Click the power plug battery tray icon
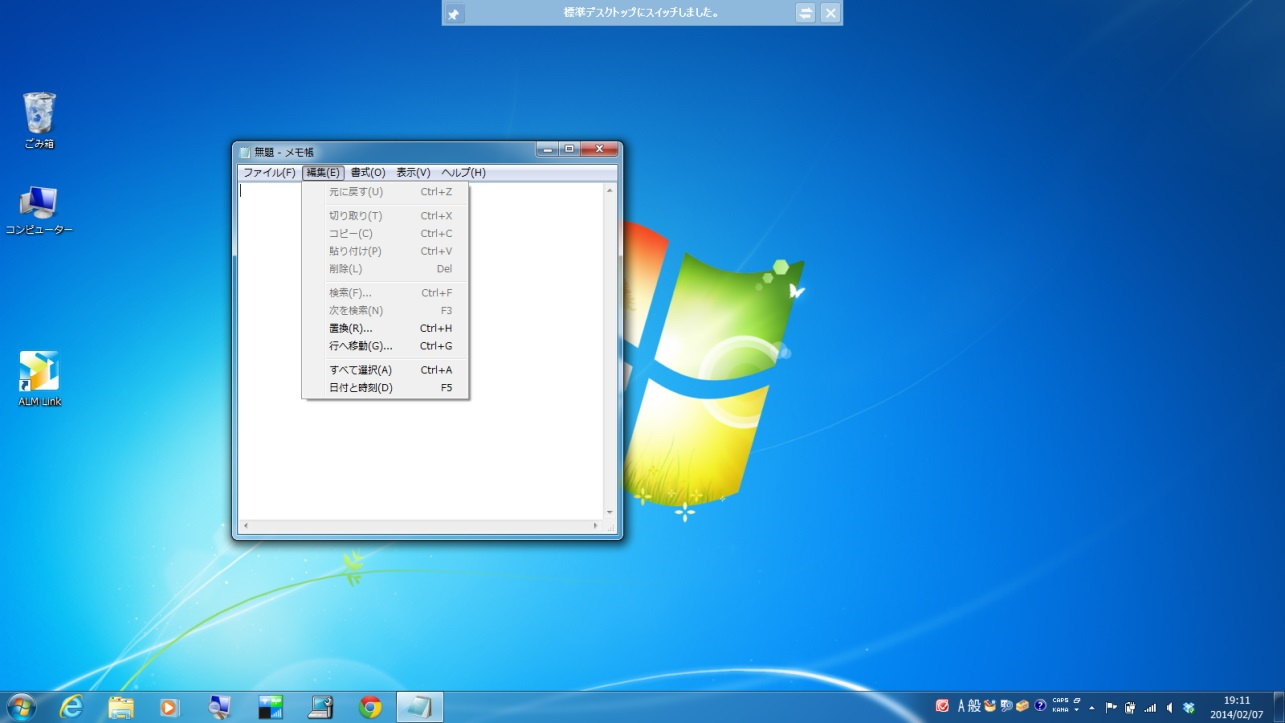 pos(1130,707)
